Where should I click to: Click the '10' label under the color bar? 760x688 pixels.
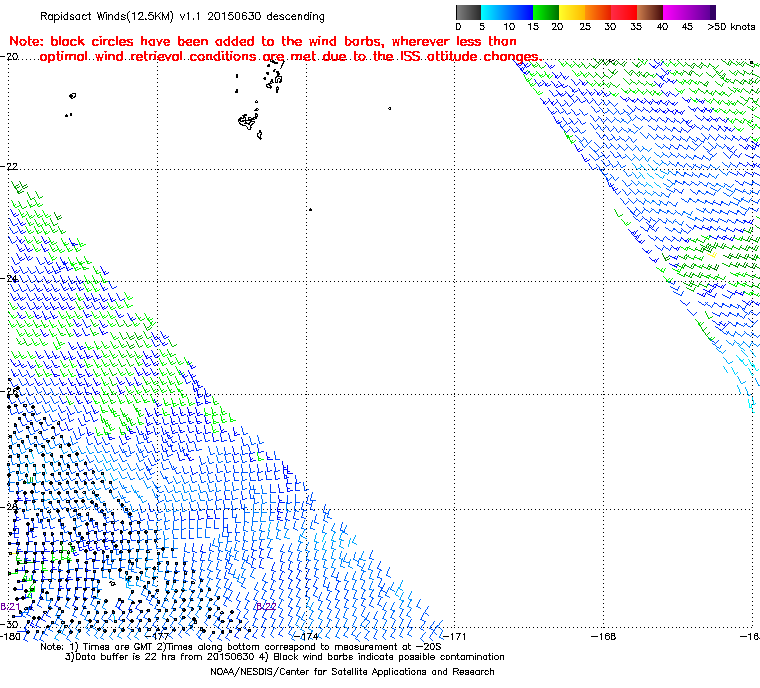click(509, 27)
